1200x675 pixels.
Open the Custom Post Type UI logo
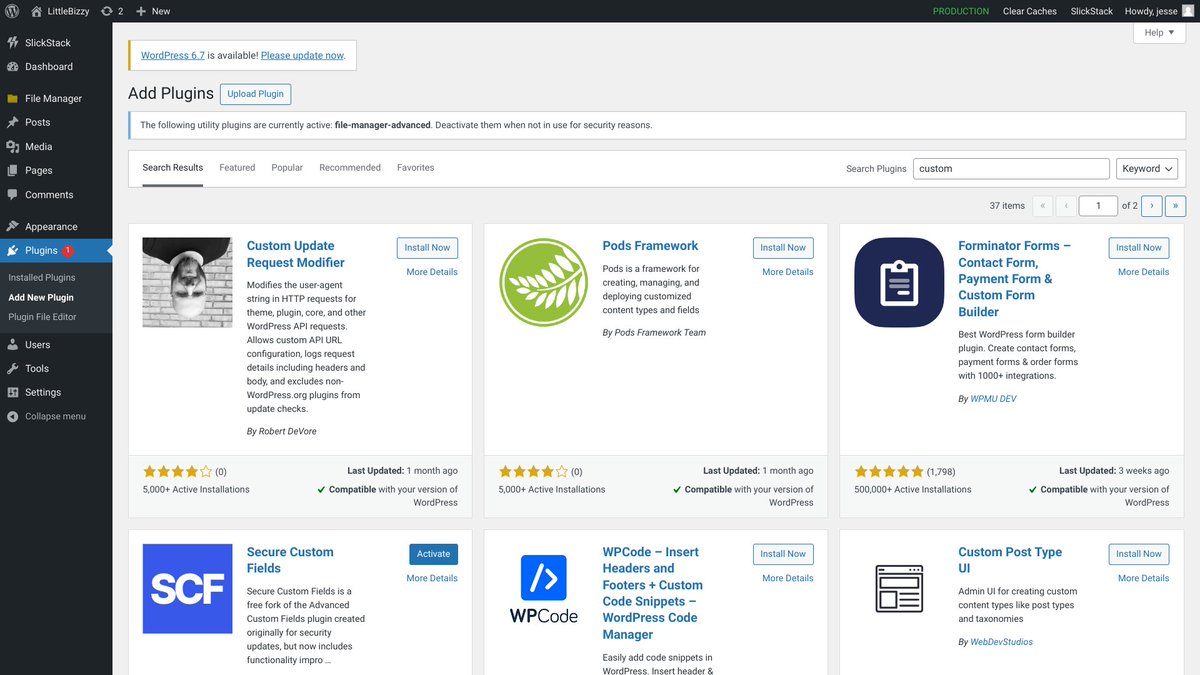click(899, 588)
